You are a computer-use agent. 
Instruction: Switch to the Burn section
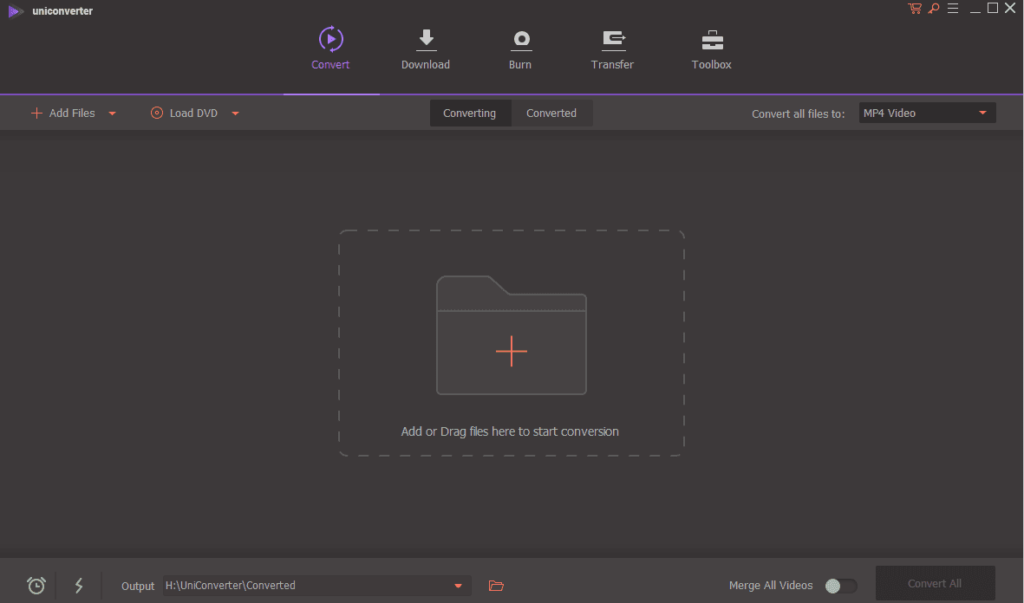[x=520, y=48]
